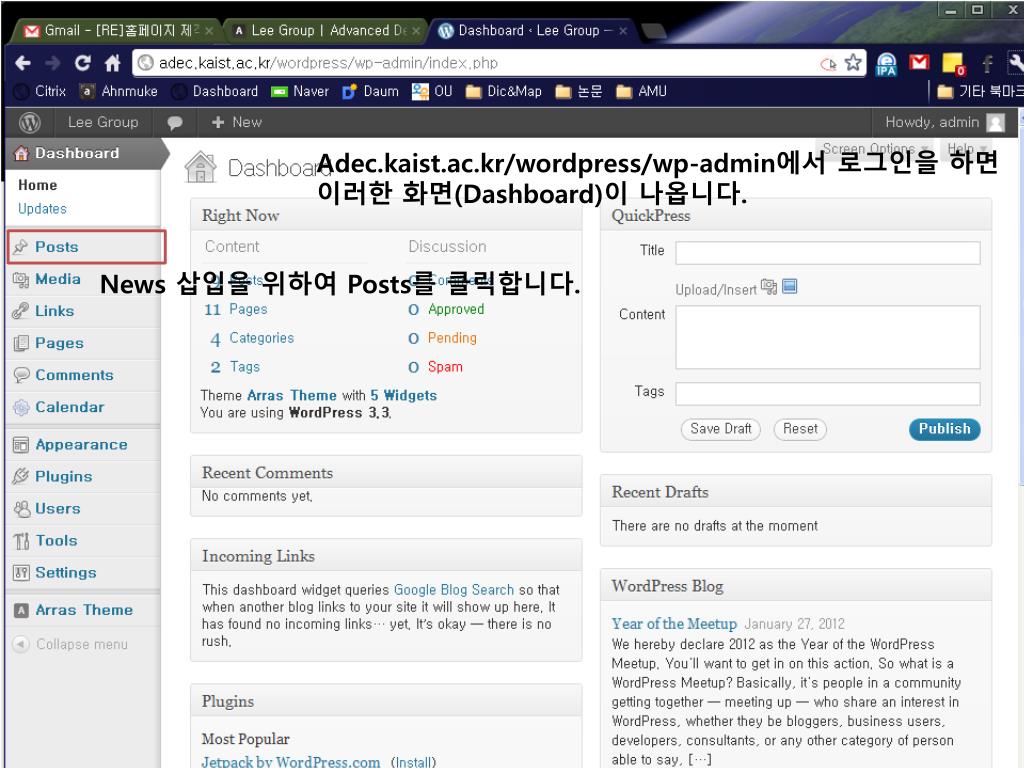Viewport: 1024px width, 768px height.
Task: Click the browser back arrow
Action: pyautogui.click(x=23, y=63)
